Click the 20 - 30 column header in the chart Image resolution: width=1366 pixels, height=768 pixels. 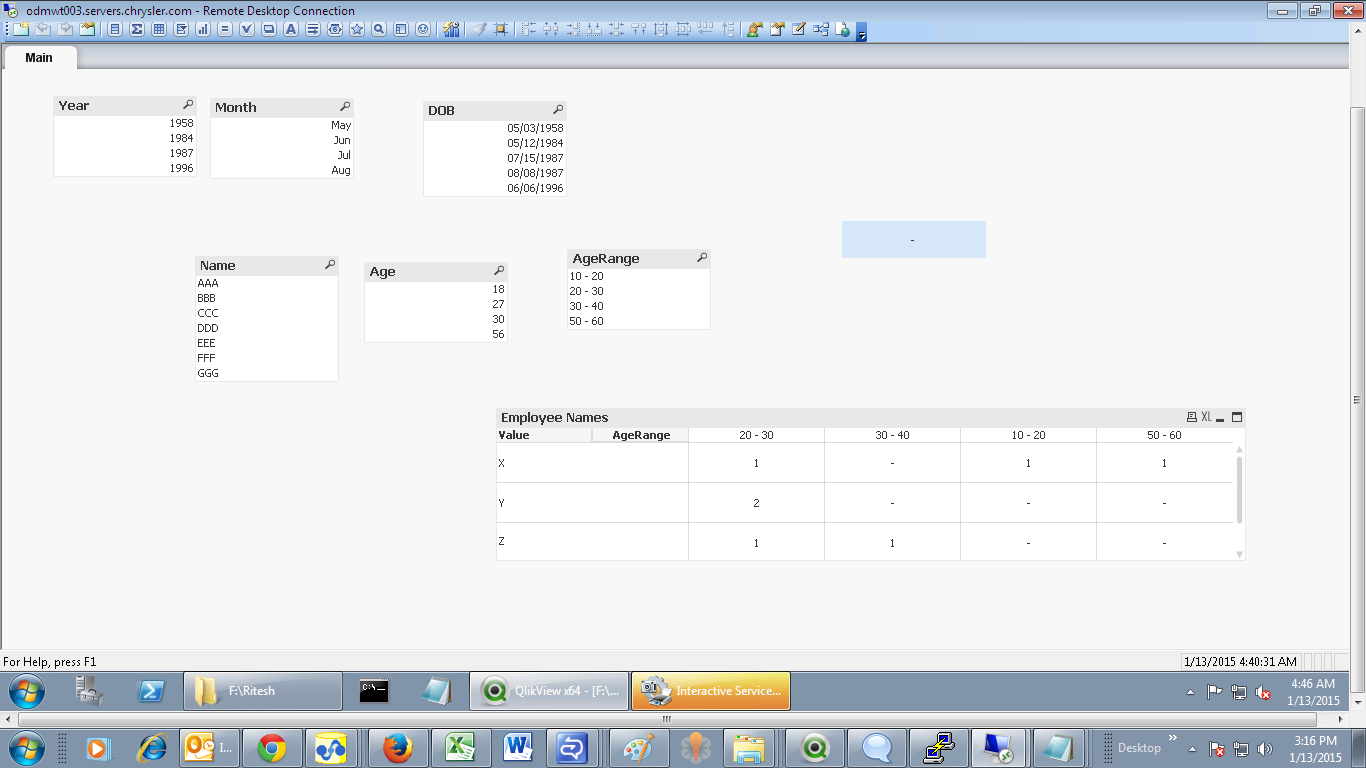pos(756,435)
